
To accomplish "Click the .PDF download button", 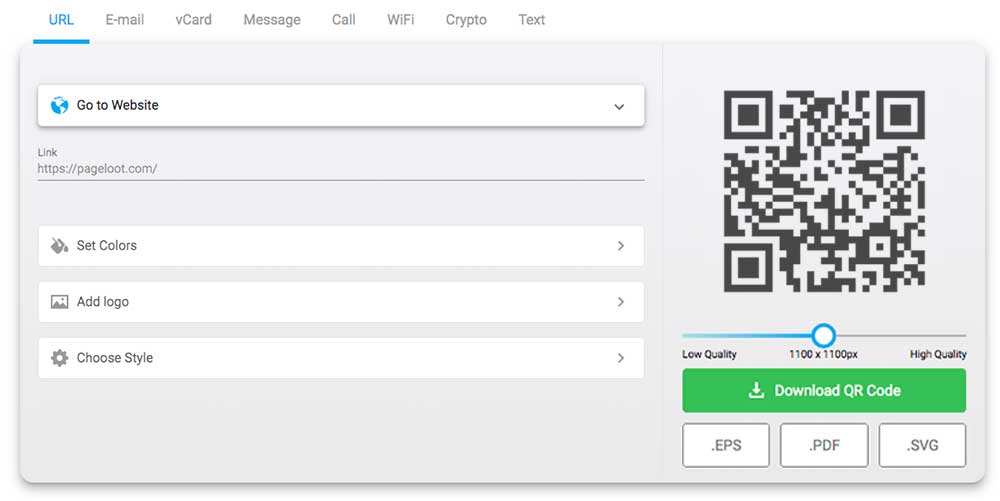I will [824, 445].
